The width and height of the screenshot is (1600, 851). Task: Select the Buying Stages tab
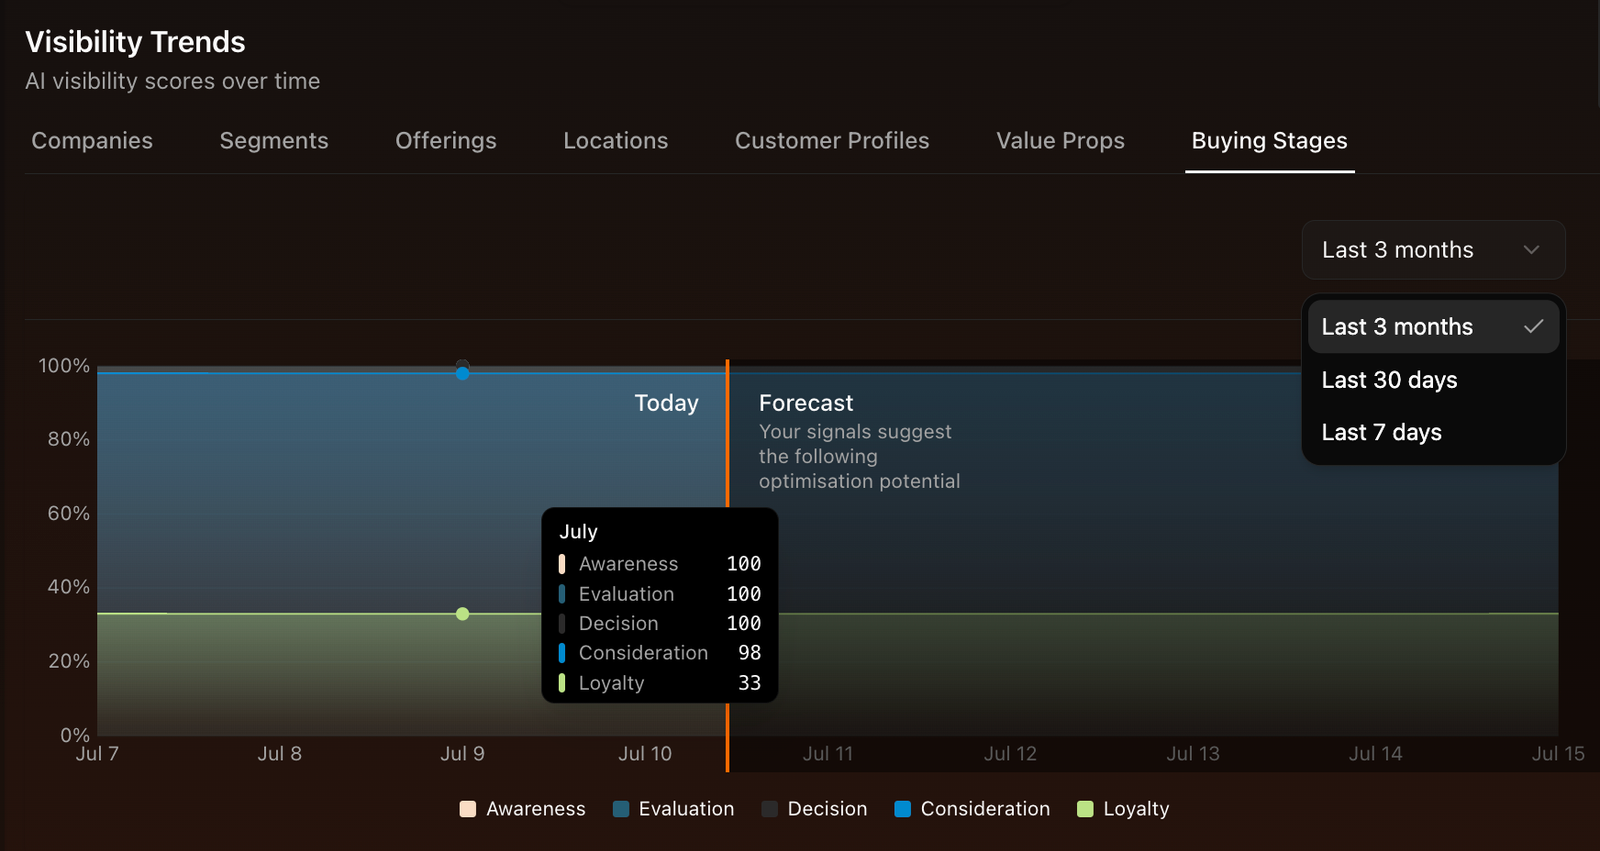(1269, 141)
